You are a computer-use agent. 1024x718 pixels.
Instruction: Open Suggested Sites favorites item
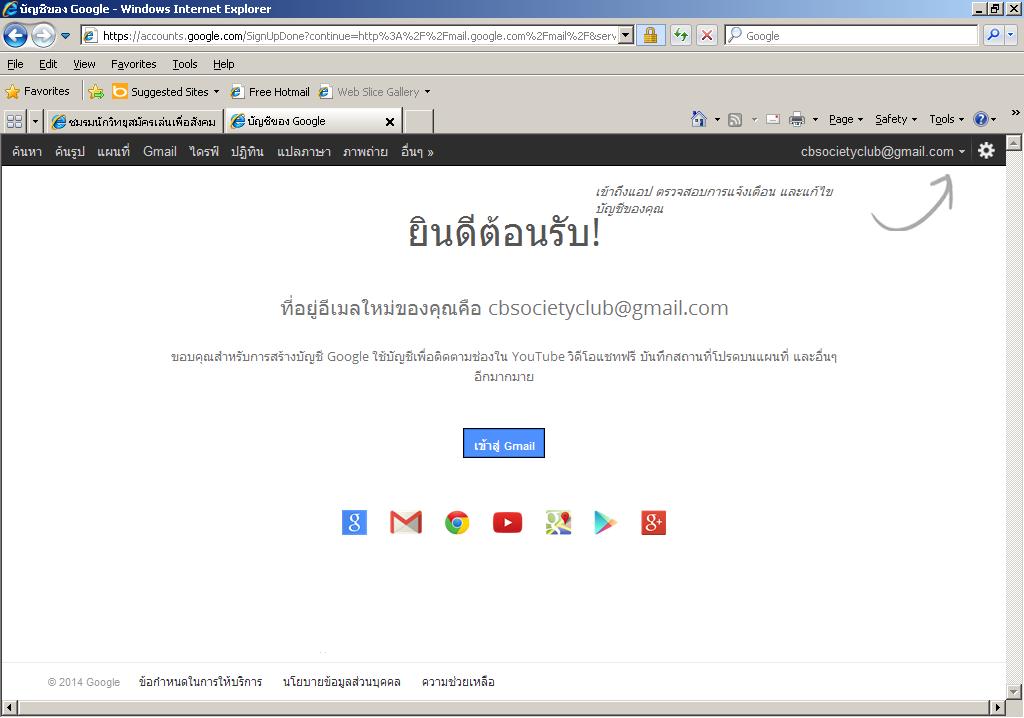coord(166,91)
